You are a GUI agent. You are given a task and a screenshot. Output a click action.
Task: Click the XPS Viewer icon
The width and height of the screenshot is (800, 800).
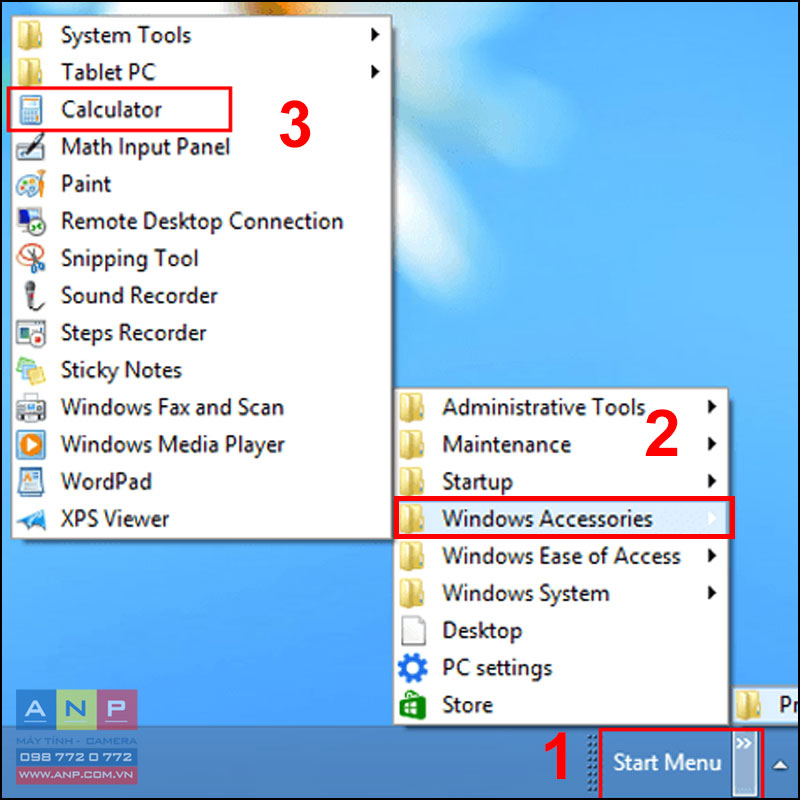click(32, 519)
